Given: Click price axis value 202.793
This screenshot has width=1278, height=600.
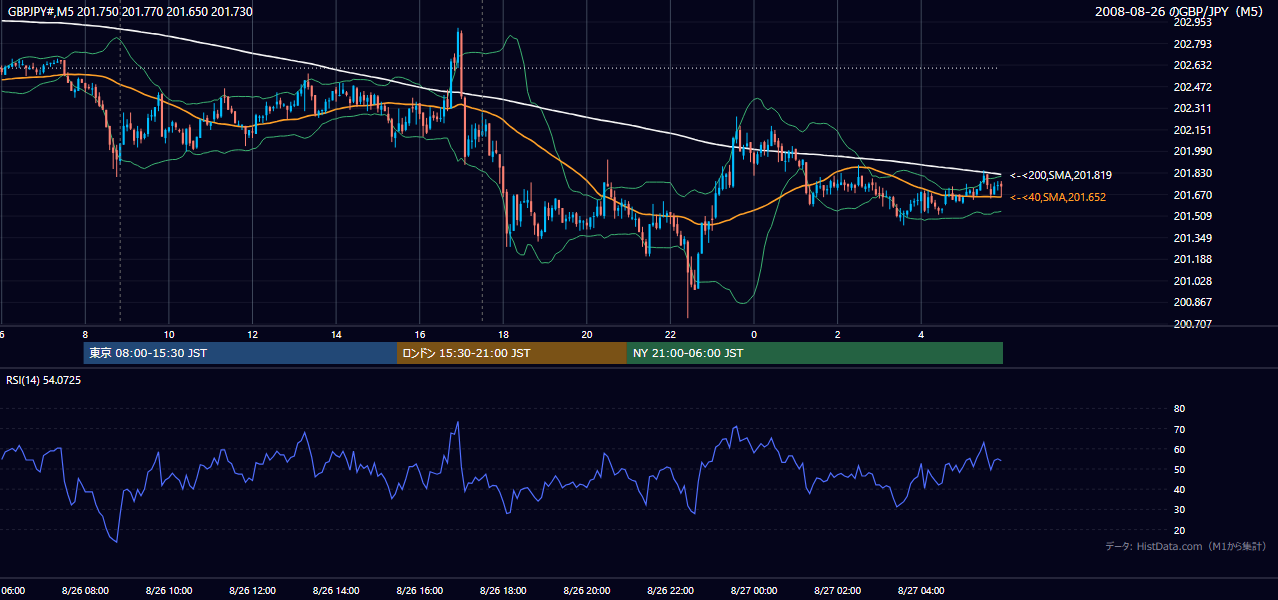Looking at the screenshot, I should point(1193,44).
